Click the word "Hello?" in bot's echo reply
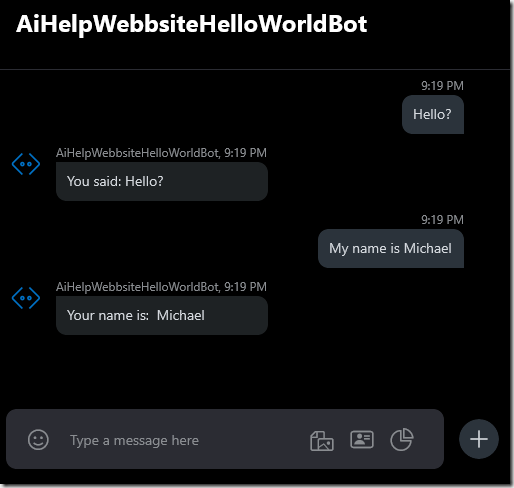This screenshot has height=488, width=514. pyautogui.click(x=144, y=181)
